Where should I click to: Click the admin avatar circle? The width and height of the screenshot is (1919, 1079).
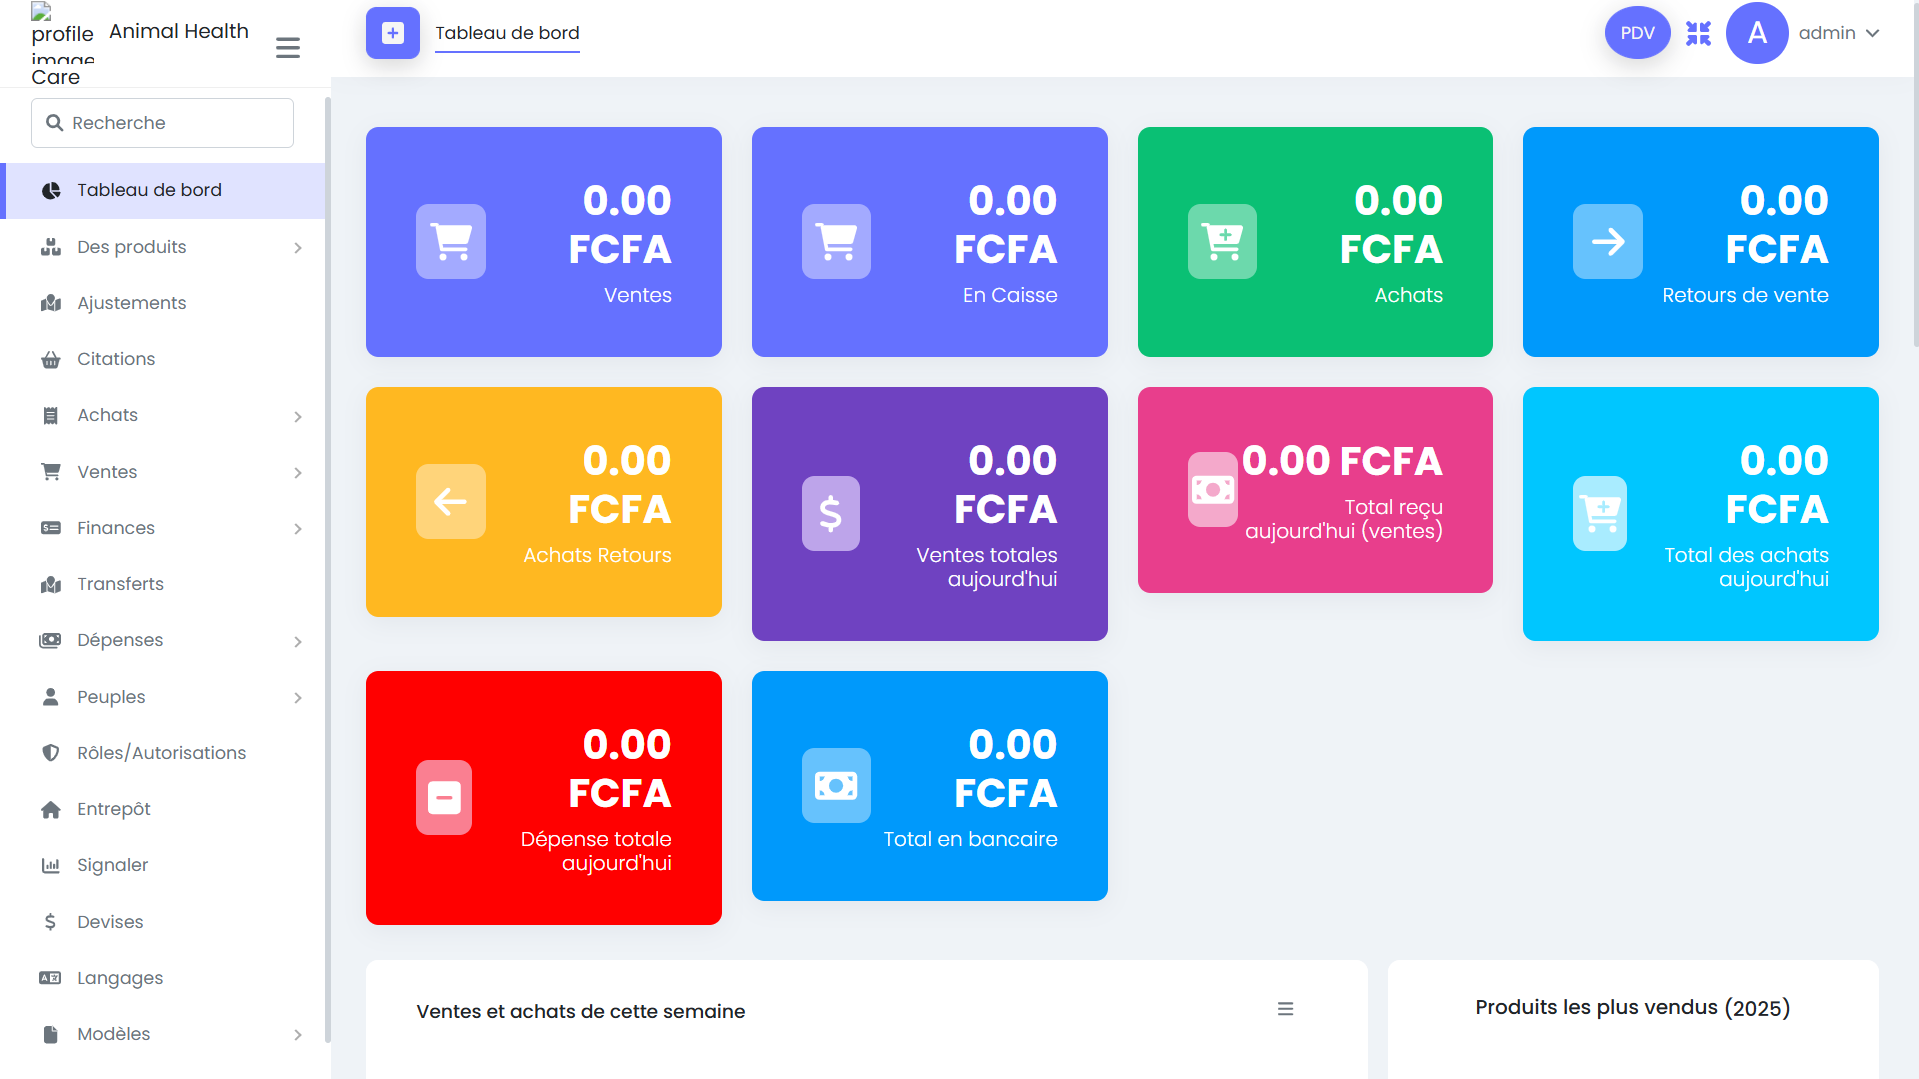1757,33
